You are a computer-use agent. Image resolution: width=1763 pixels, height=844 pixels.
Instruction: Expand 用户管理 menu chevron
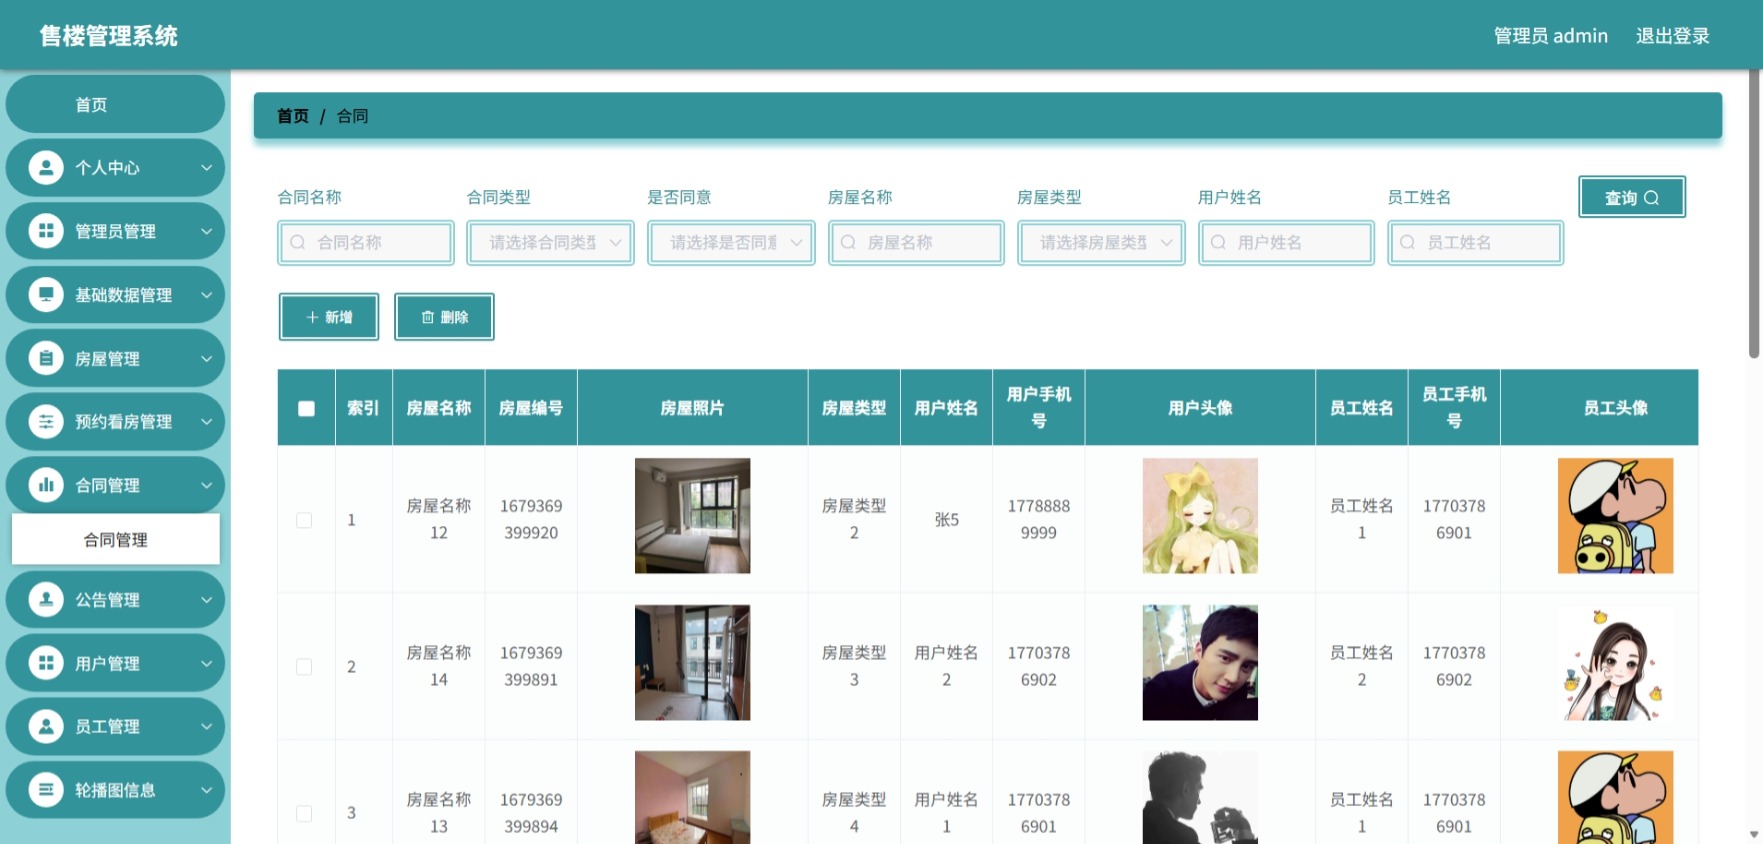point(206,663)
